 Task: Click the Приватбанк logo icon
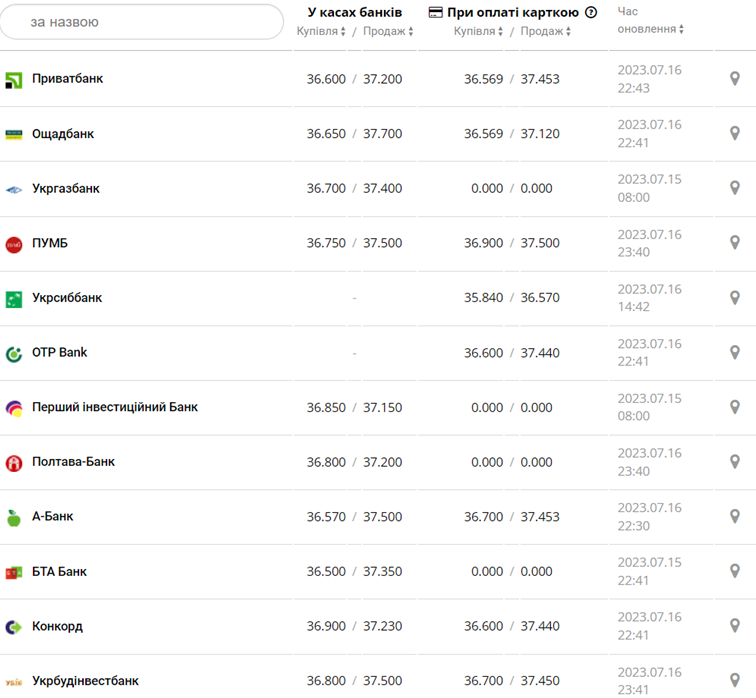tap(14, 80)
